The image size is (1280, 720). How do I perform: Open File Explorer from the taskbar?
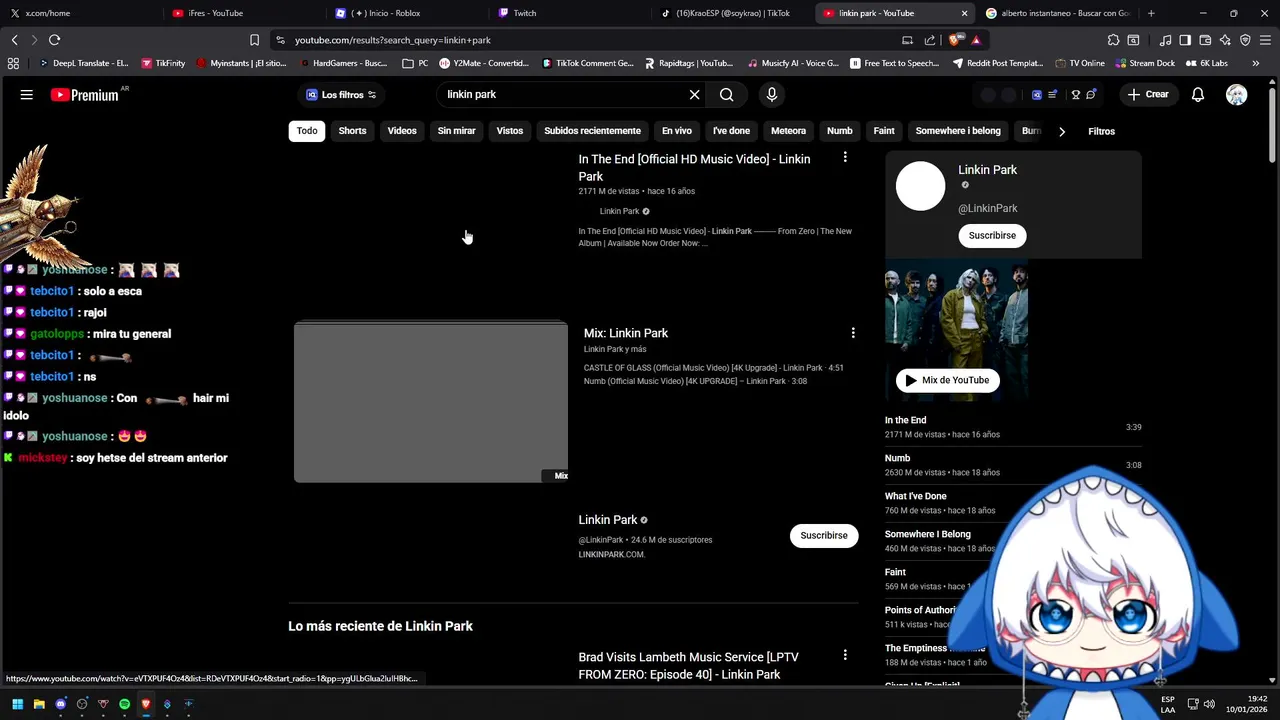[39, 704]
